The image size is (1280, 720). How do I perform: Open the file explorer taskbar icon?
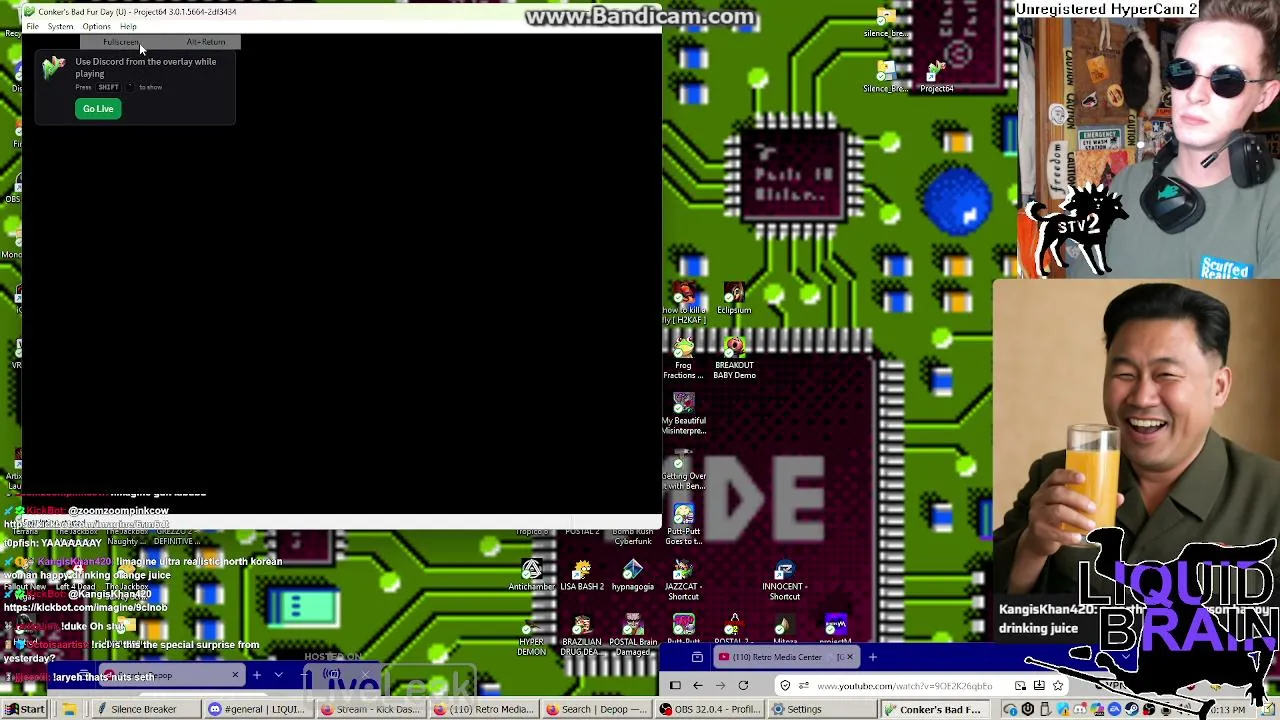pos(69,709)
